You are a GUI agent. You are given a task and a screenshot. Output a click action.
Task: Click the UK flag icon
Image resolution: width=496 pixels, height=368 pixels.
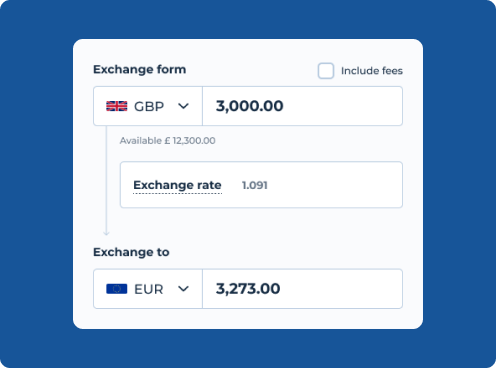tap(117, 106)
